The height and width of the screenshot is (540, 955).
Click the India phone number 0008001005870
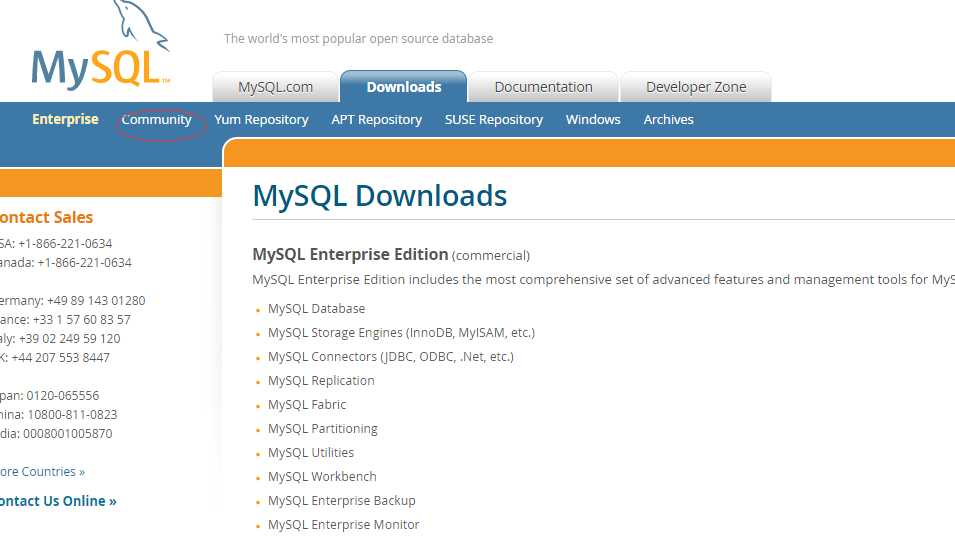pos(68,434)
